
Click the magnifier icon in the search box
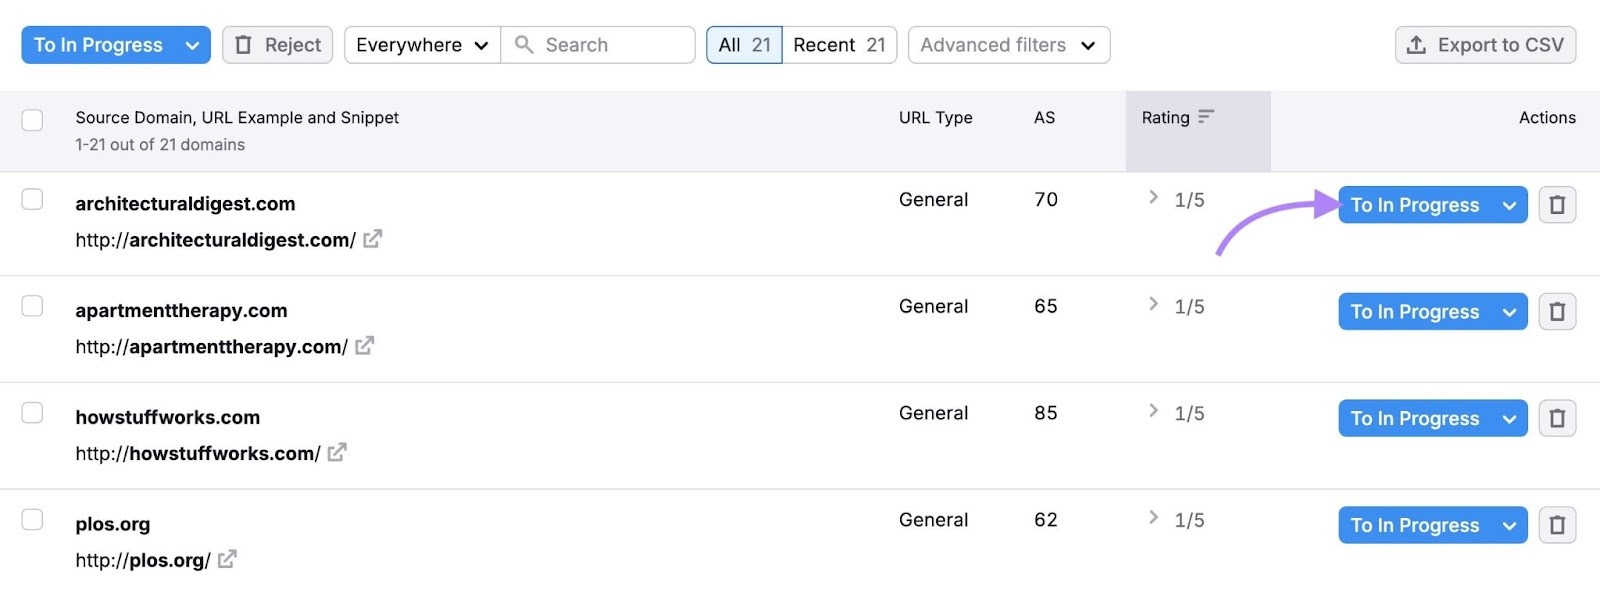[524, 45]
